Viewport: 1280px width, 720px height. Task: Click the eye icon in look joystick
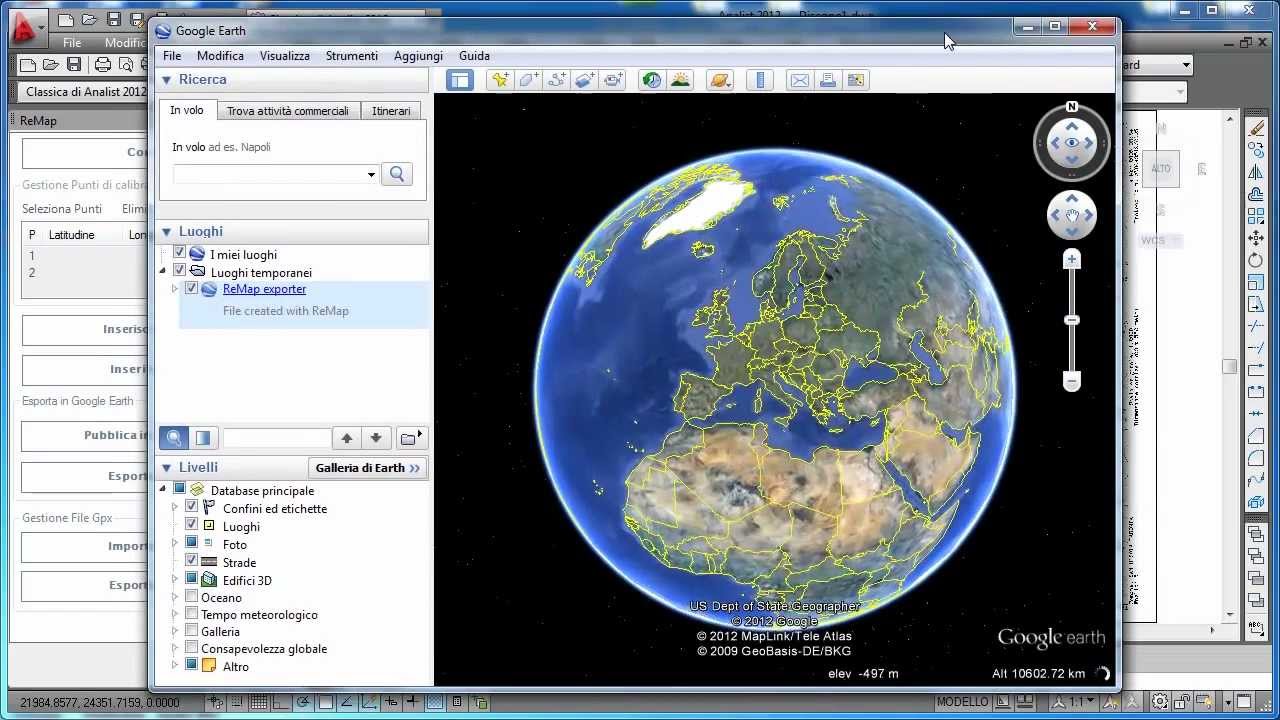point(1072,143)
